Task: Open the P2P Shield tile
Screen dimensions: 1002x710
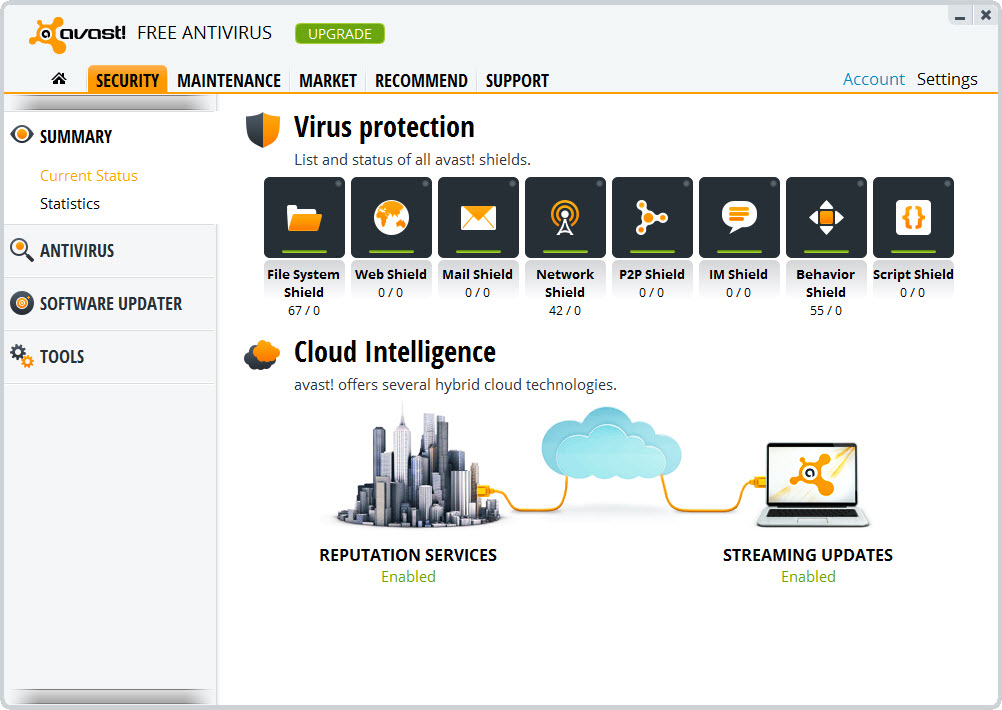Action: pyautogui.click(x=652, y=217)
